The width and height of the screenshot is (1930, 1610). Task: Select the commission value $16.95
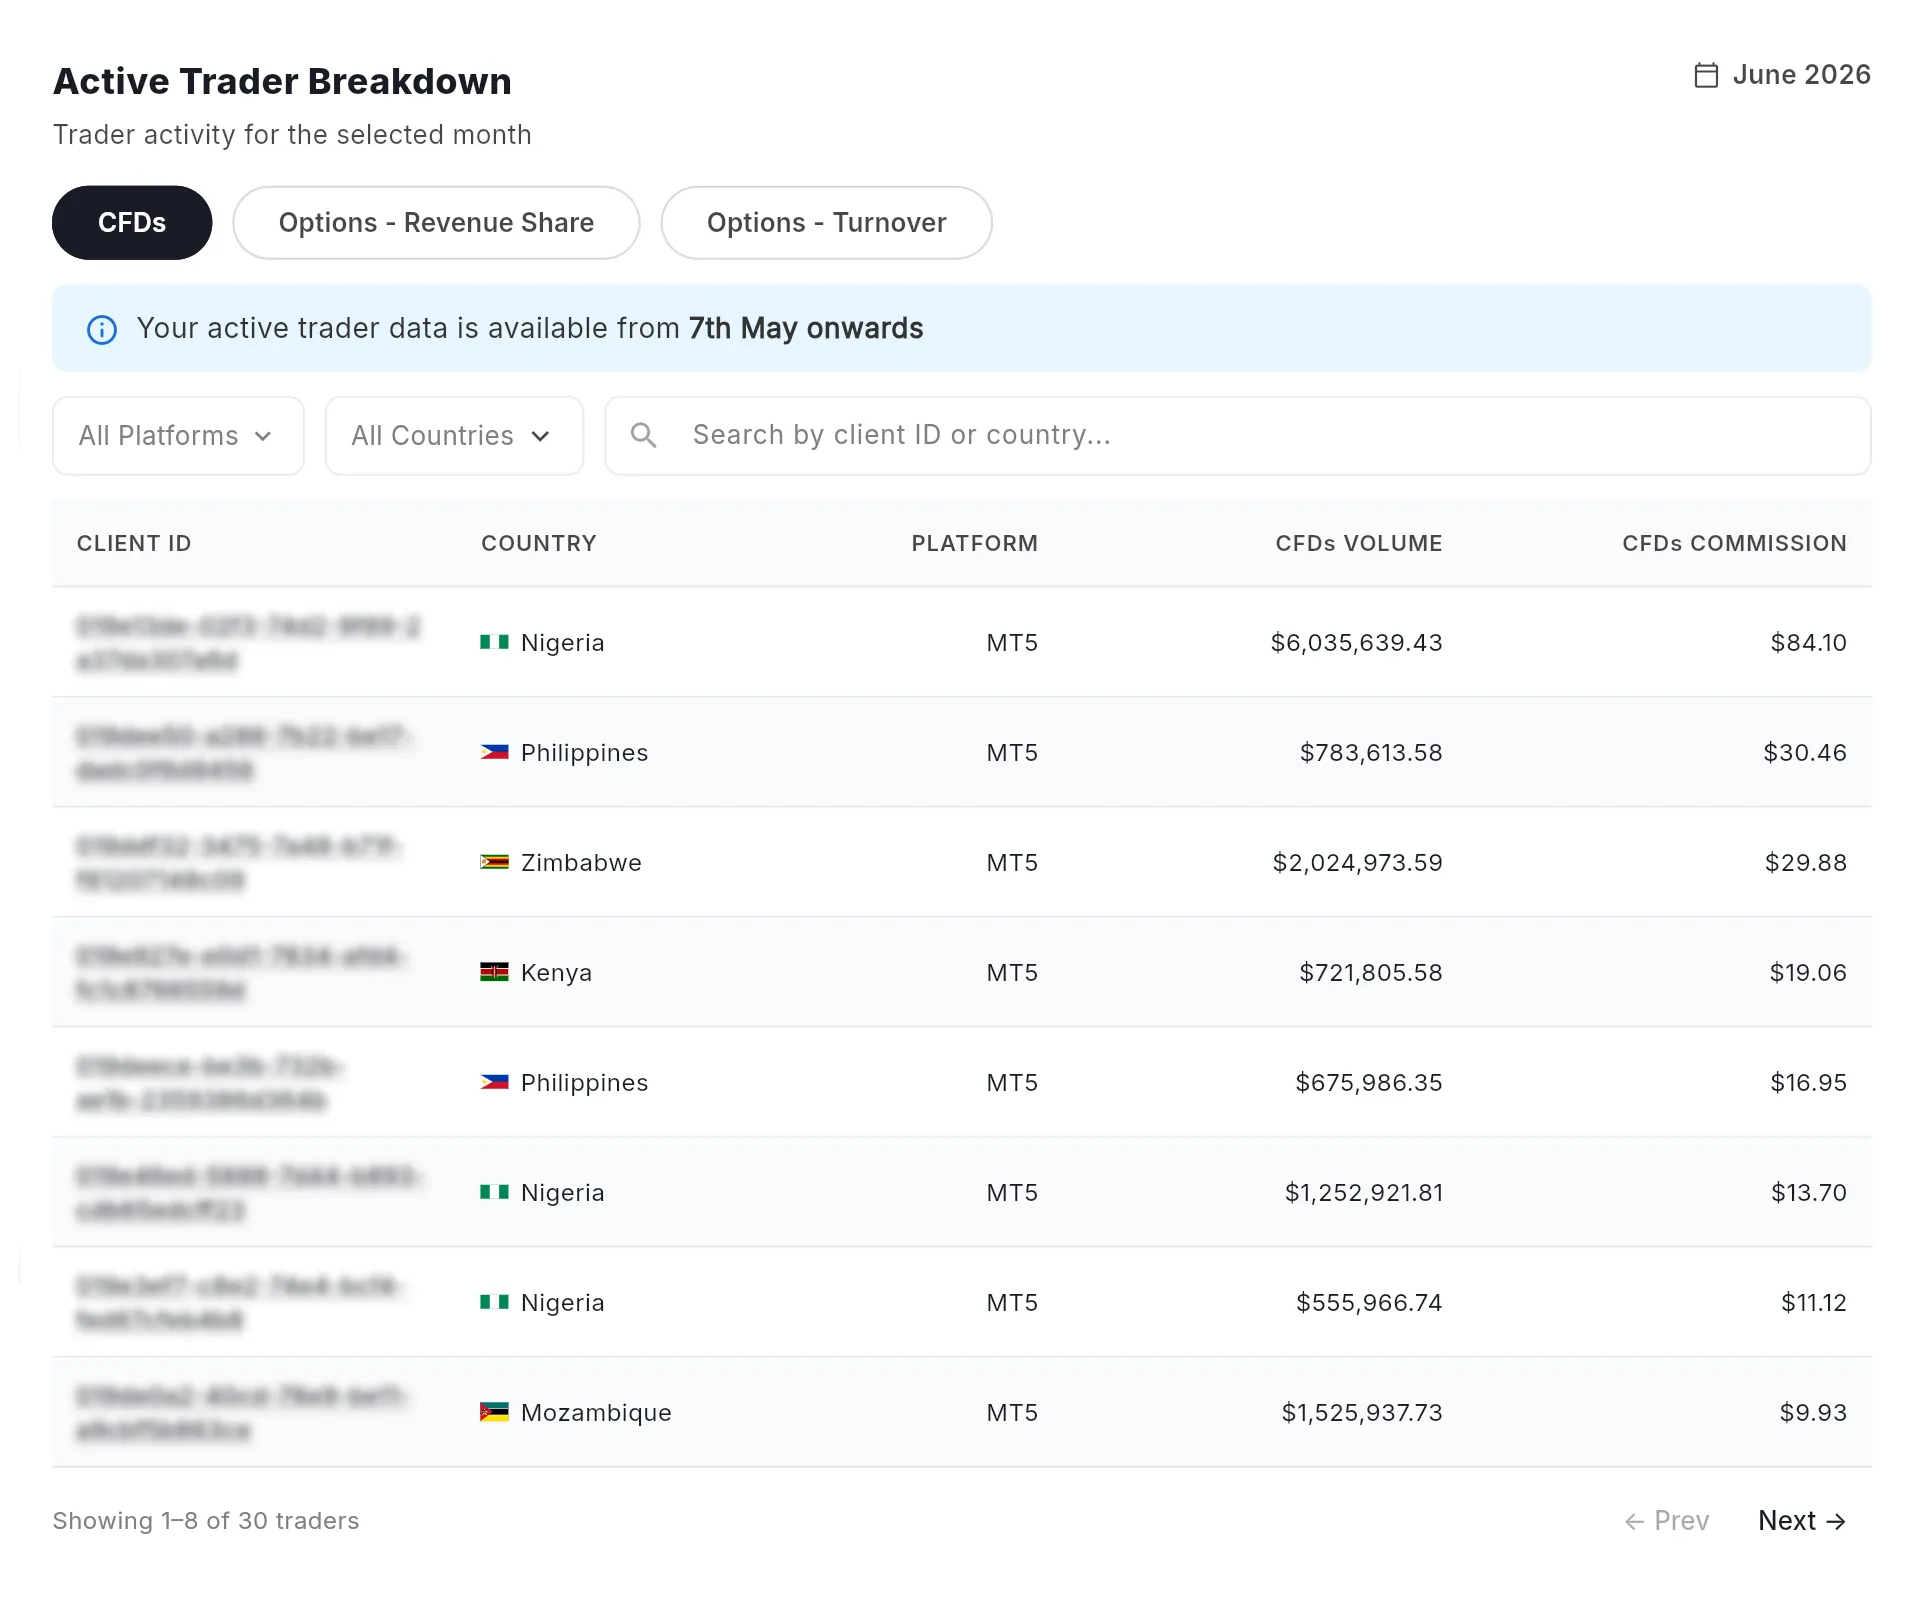(x=1808, y=1083)
